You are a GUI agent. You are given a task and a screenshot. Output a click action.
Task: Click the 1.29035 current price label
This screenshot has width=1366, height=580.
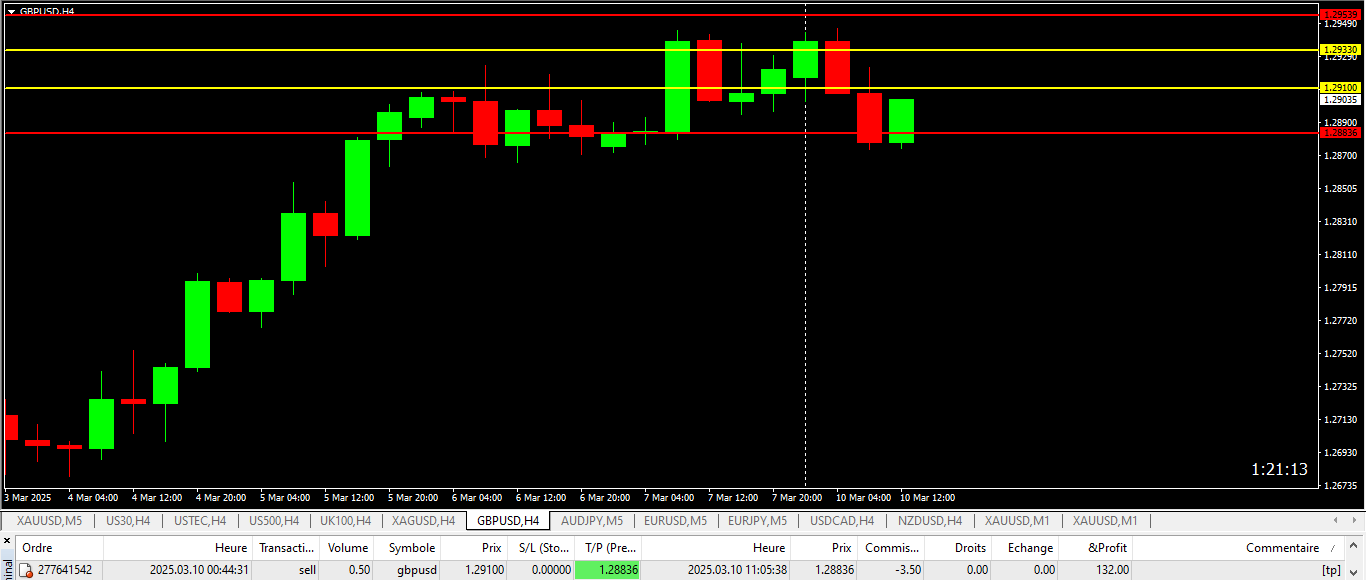click(x=1341, y=99)
